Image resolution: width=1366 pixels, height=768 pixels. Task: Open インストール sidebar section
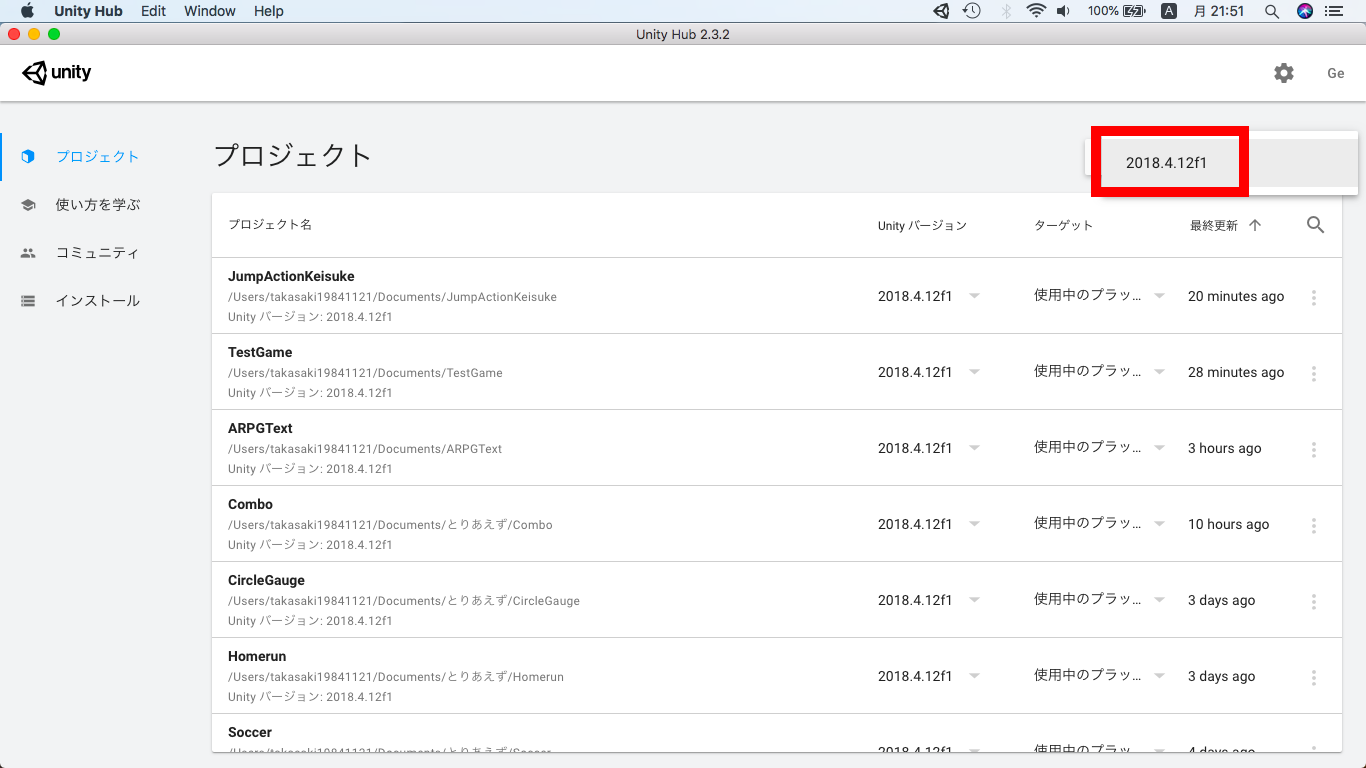pyautogui.click(x=97, y=301)
